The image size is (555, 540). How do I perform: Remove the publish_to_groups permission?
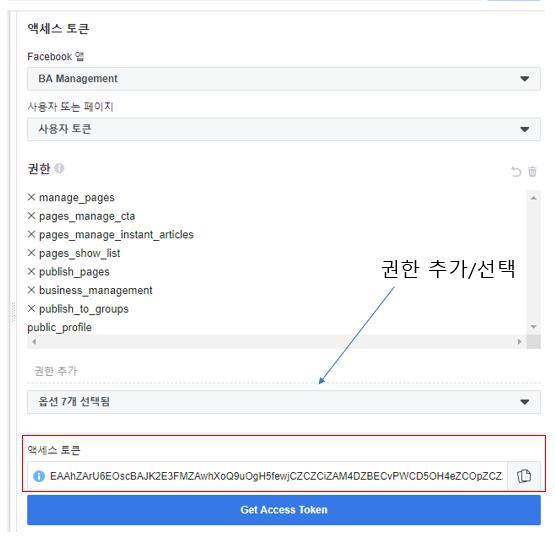32,309
